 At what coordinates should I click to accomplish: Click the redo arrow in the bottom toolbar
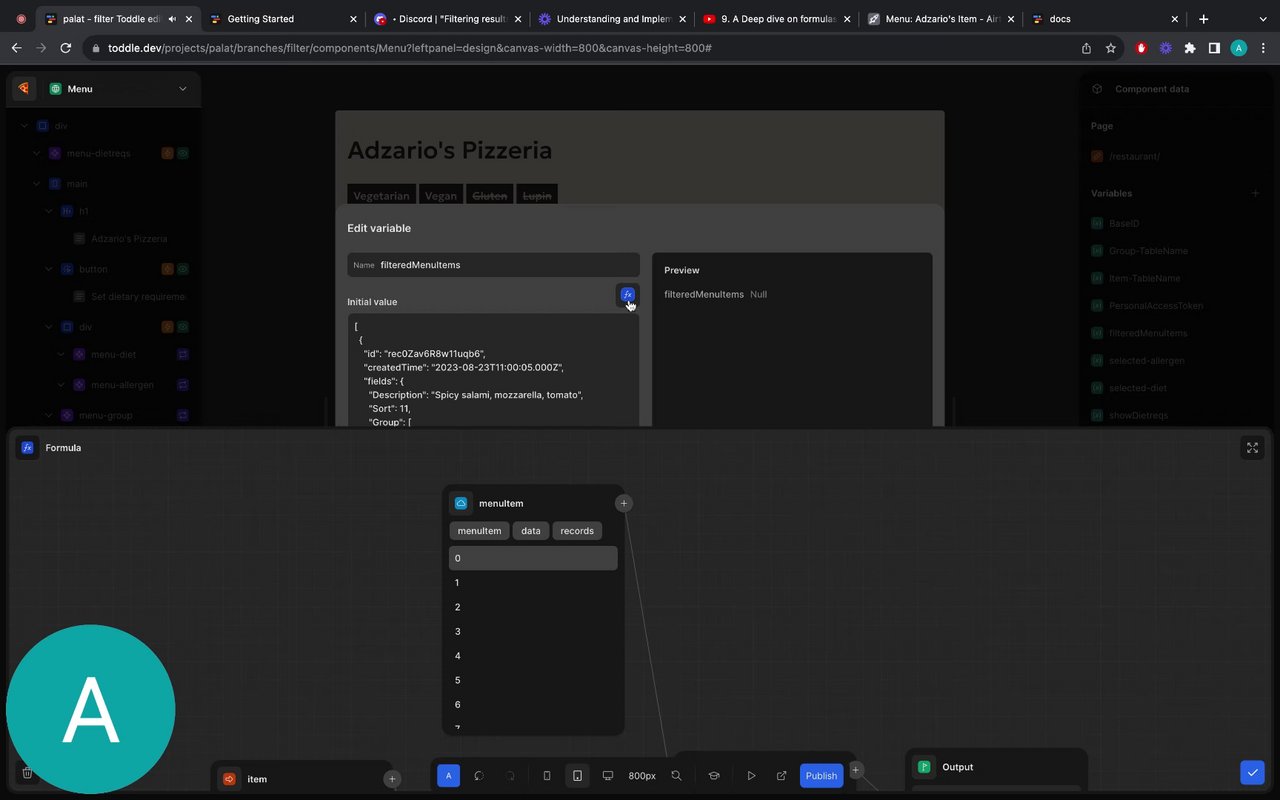510,775
